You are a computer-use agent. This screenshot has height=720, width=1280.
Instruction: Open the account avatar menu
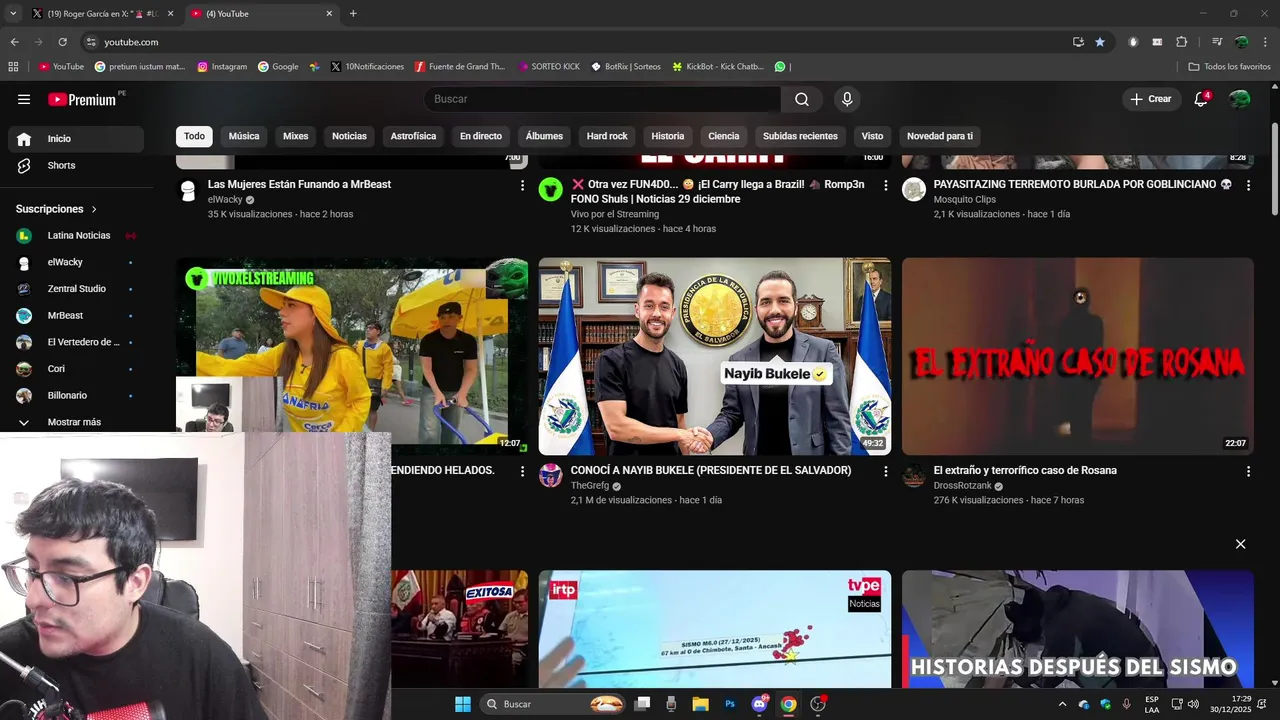coord(1240,99)
